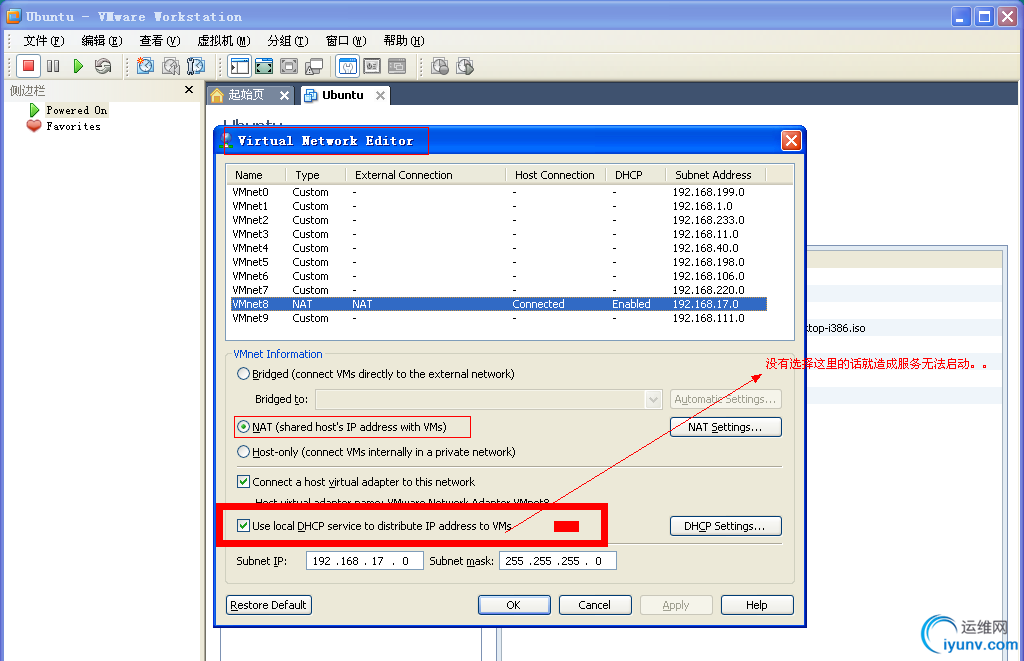Click the Suspend pause icon in toolbar
This screenshot has width=1024, height=661.
click(x=54, y=66)
